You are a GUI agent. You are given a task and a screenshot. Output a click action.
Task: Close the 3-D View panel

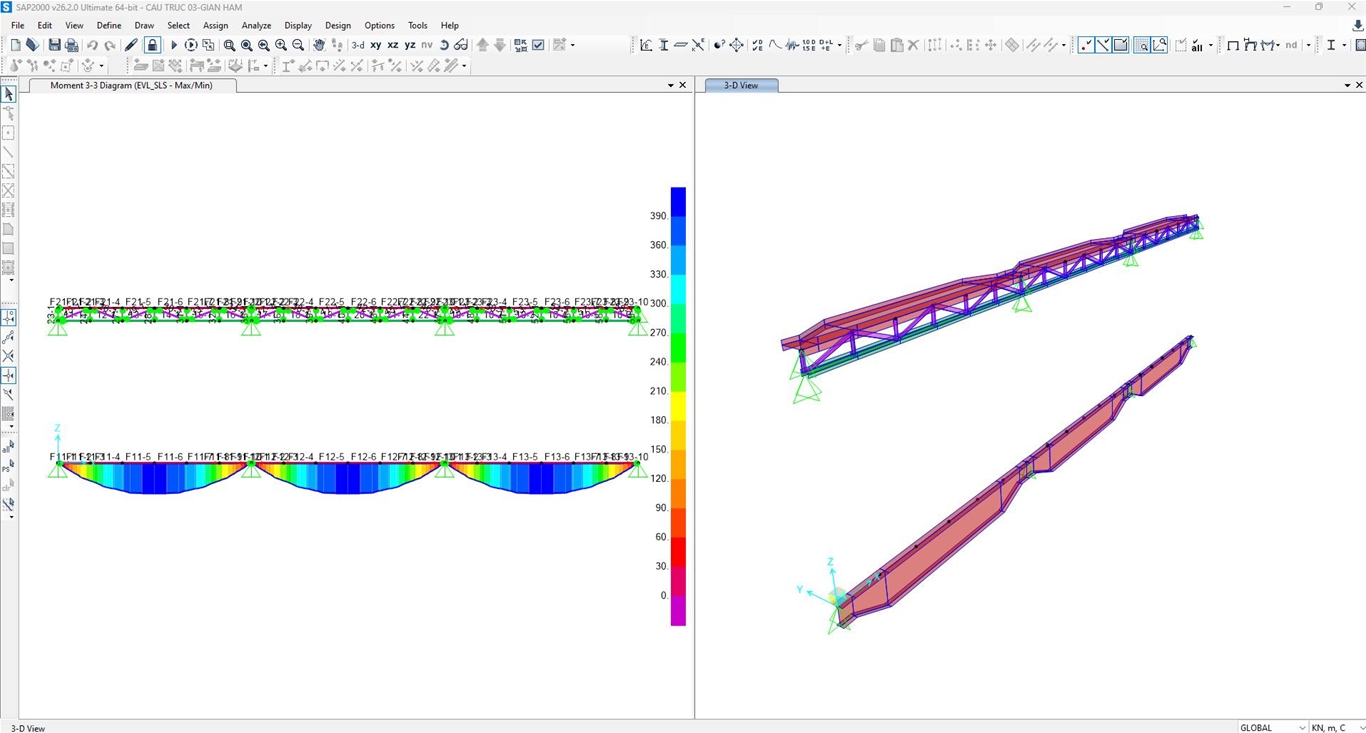[x=1359, y=86]
